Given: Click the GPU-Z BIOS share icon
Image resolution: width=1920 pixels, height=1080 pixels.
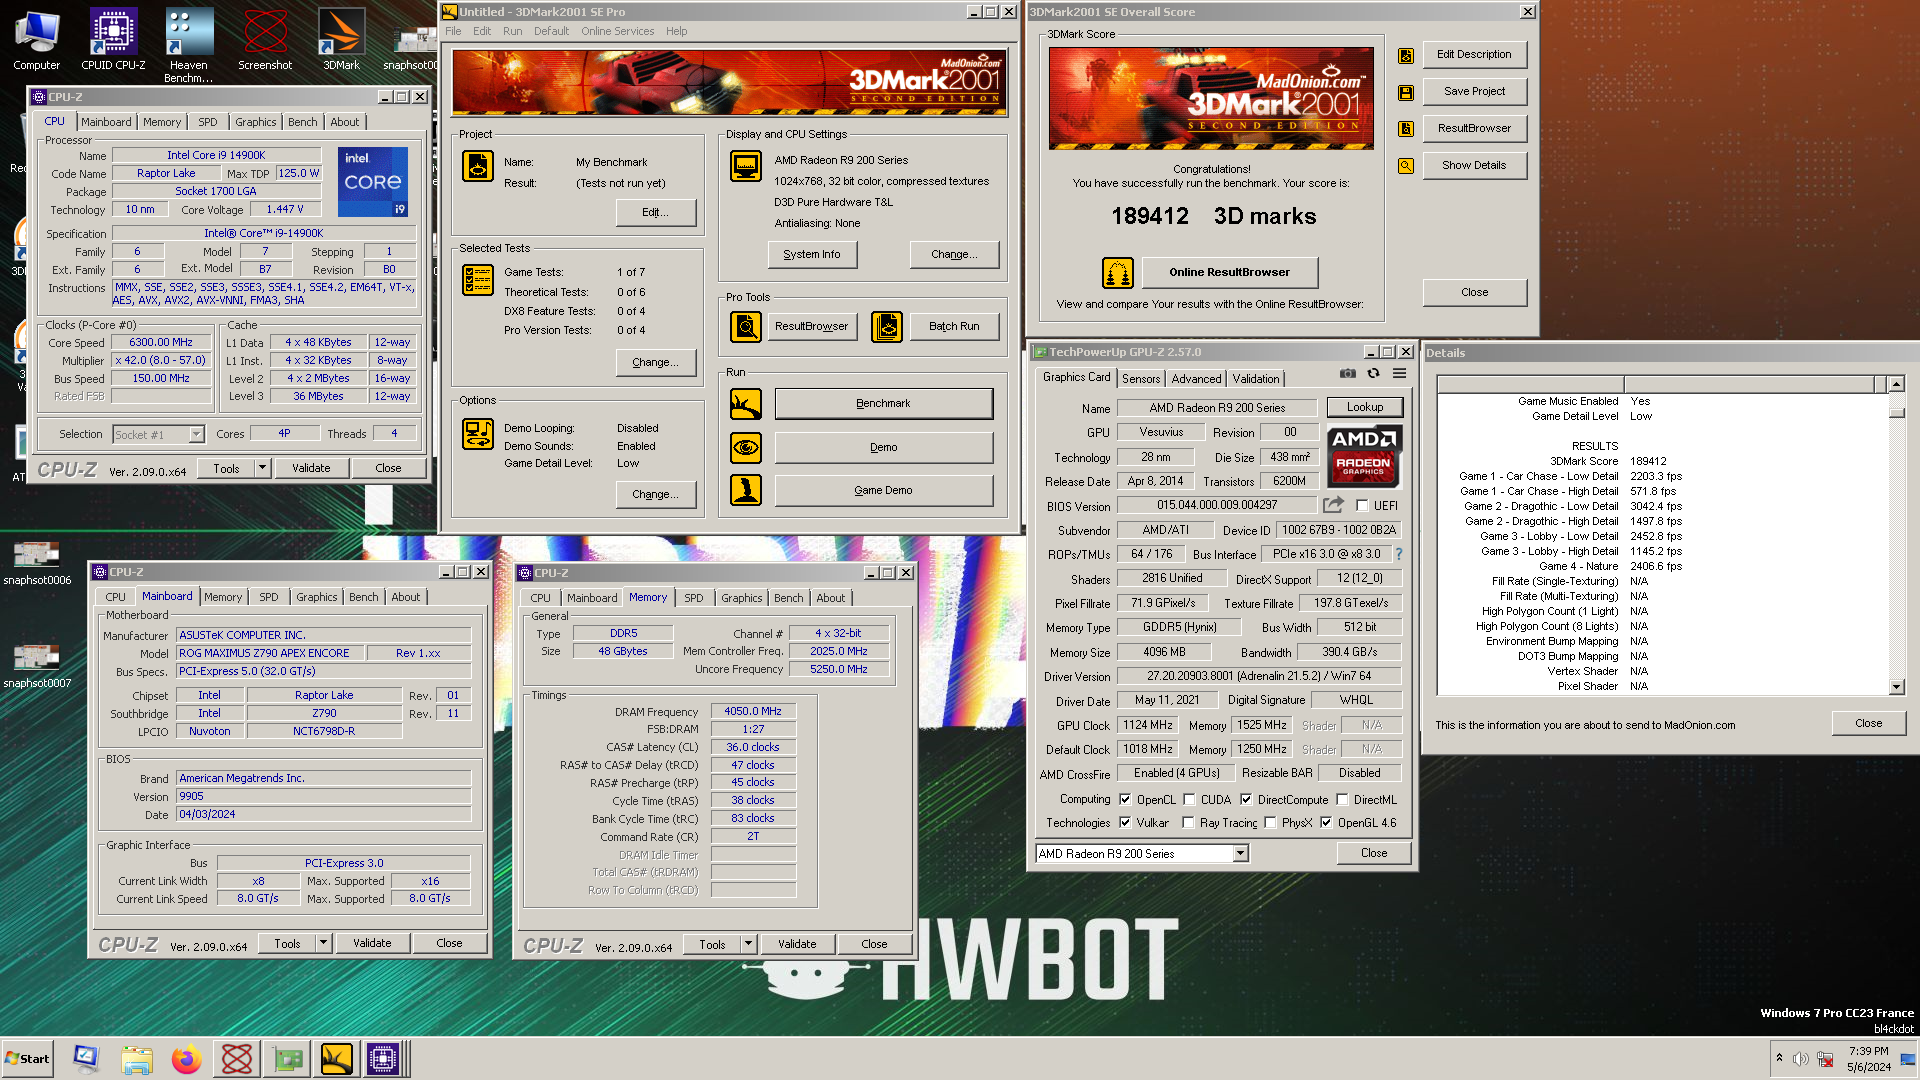Looking at the screenshot, I should [1333, 505].
